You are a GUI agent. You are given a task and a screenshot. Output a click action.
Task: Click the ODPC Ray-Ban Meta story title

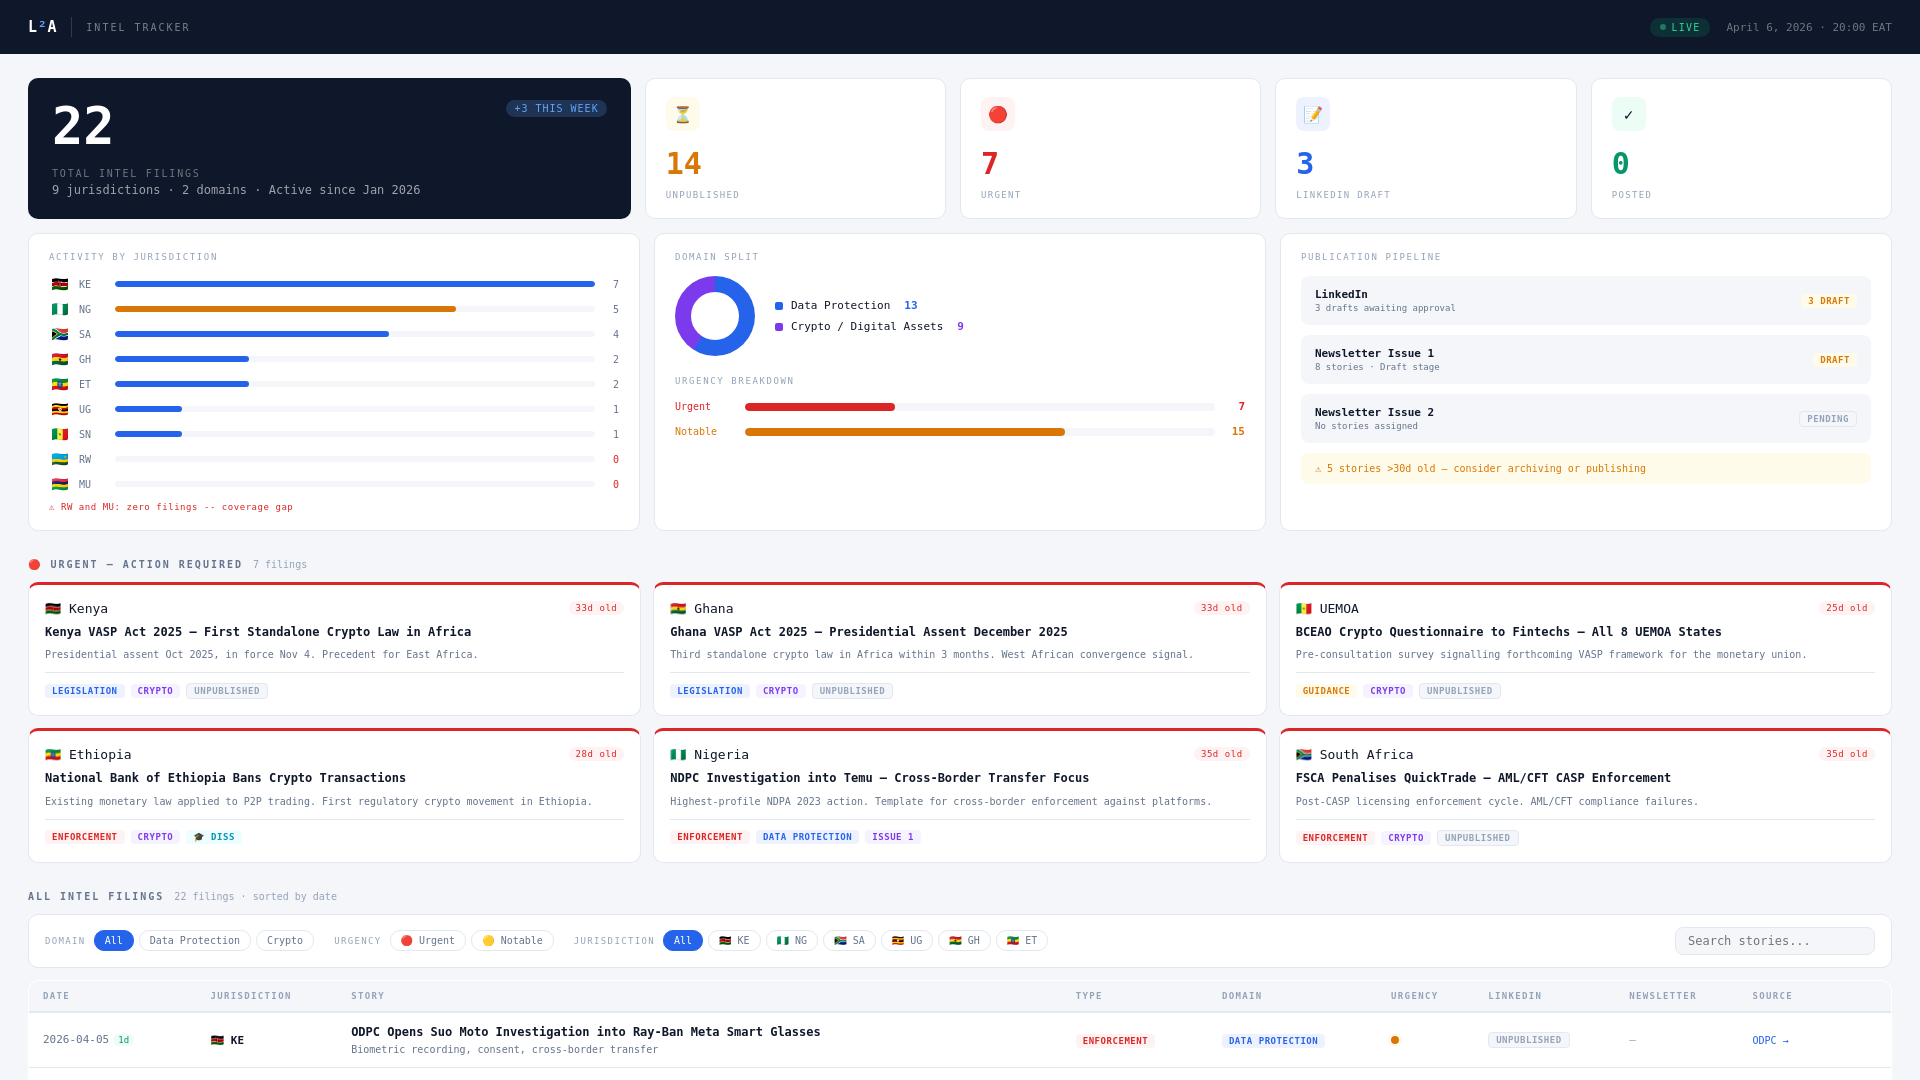pyautogui.click(x=585, y=1032)
